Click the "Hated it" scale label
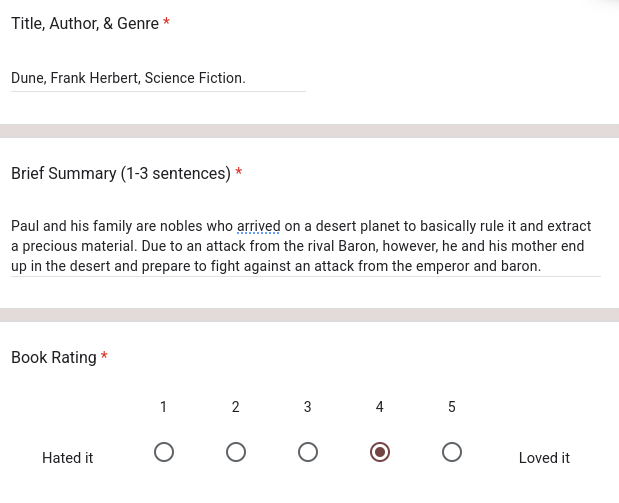This screenshot has height=503, width=619. tap(68, 458)
